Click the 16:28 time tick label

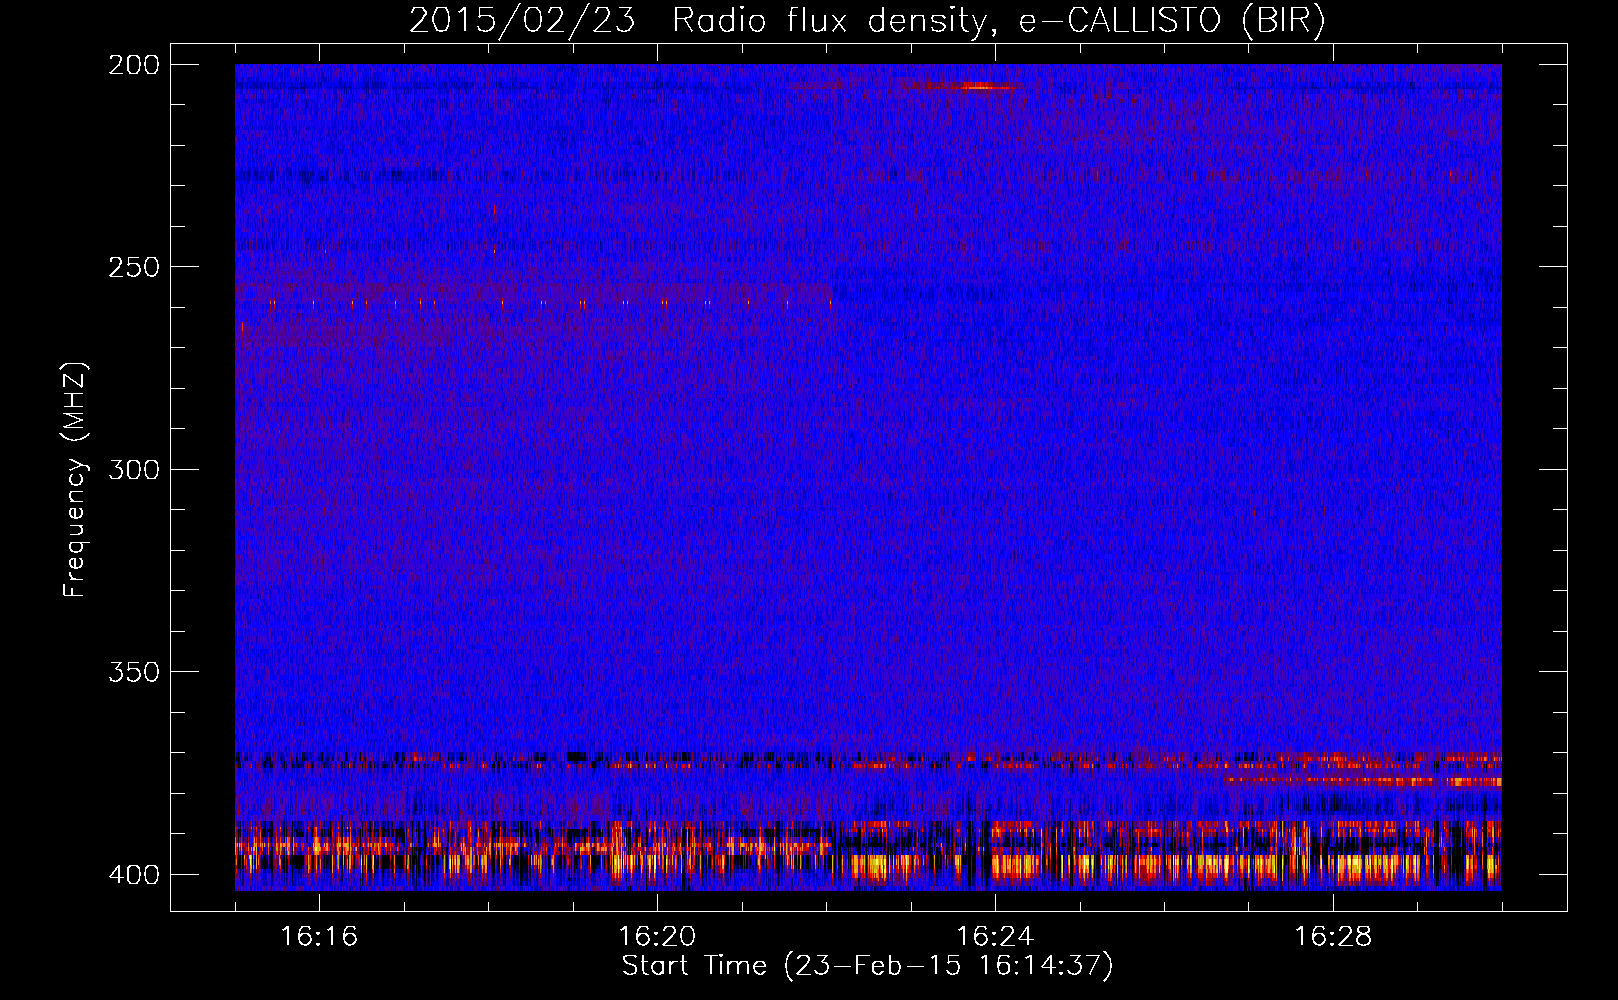(1333, 937)
